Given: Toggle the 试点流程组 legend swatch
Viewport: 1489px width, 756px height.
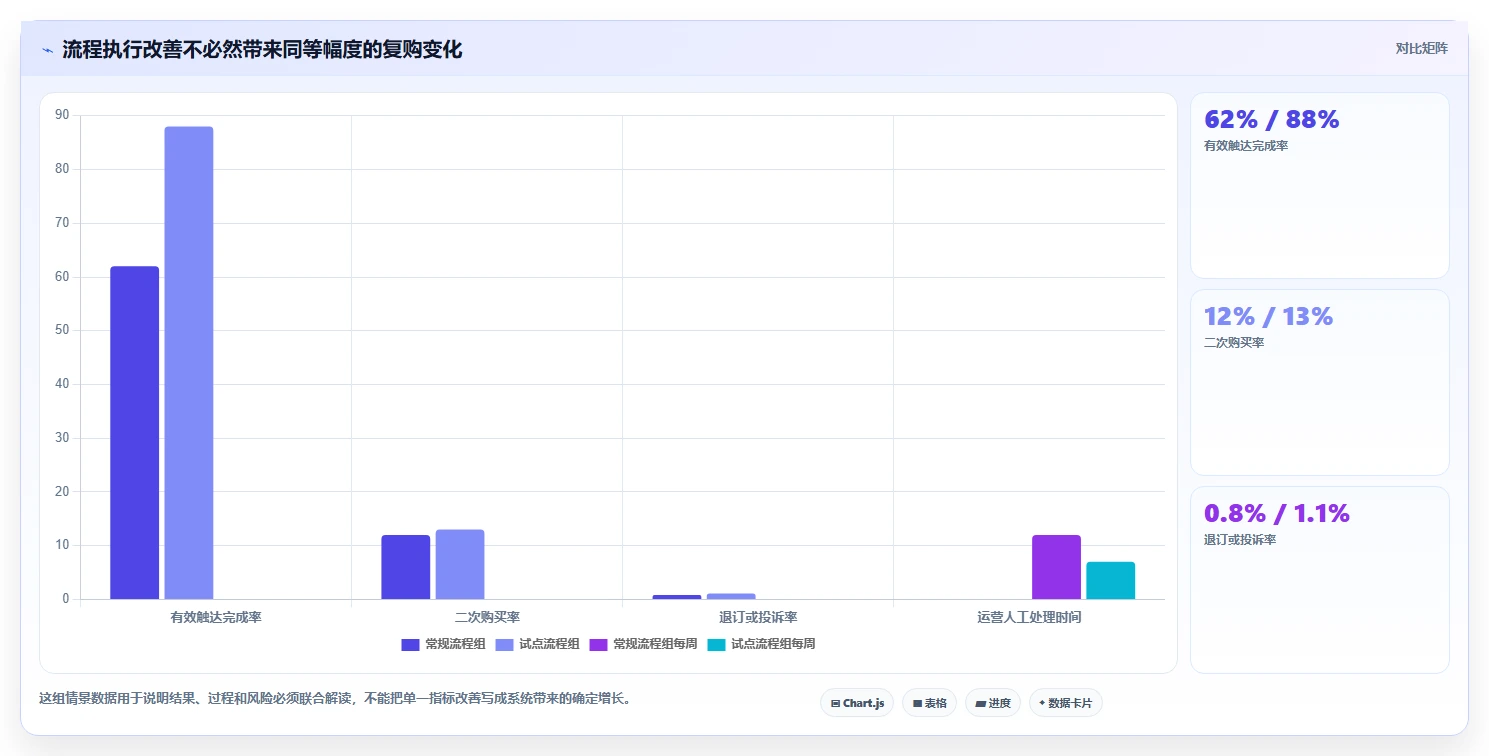Looking at the screenshot, I should tap(504, 644).
